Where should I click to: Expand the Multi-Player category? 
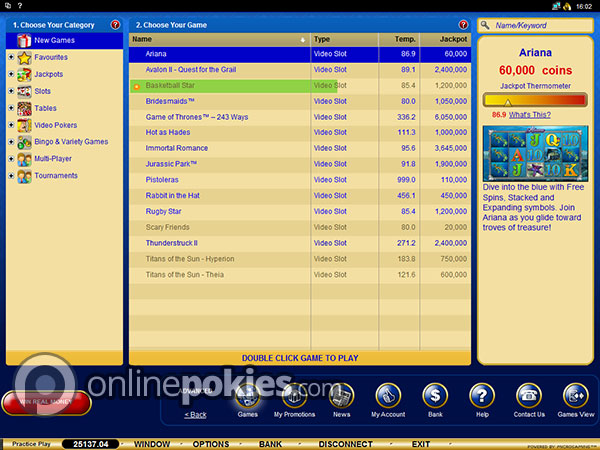pos(11,158)
